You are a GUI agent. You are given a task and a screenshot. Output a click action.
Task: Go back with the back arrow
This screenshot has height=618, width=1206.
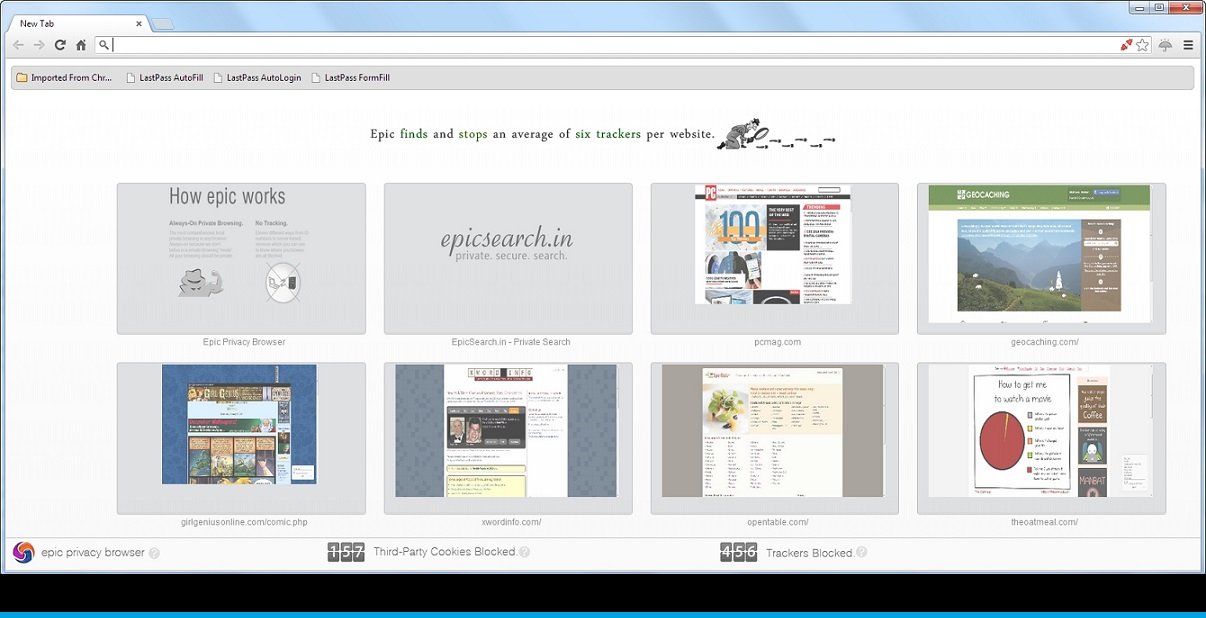[18, 45]
